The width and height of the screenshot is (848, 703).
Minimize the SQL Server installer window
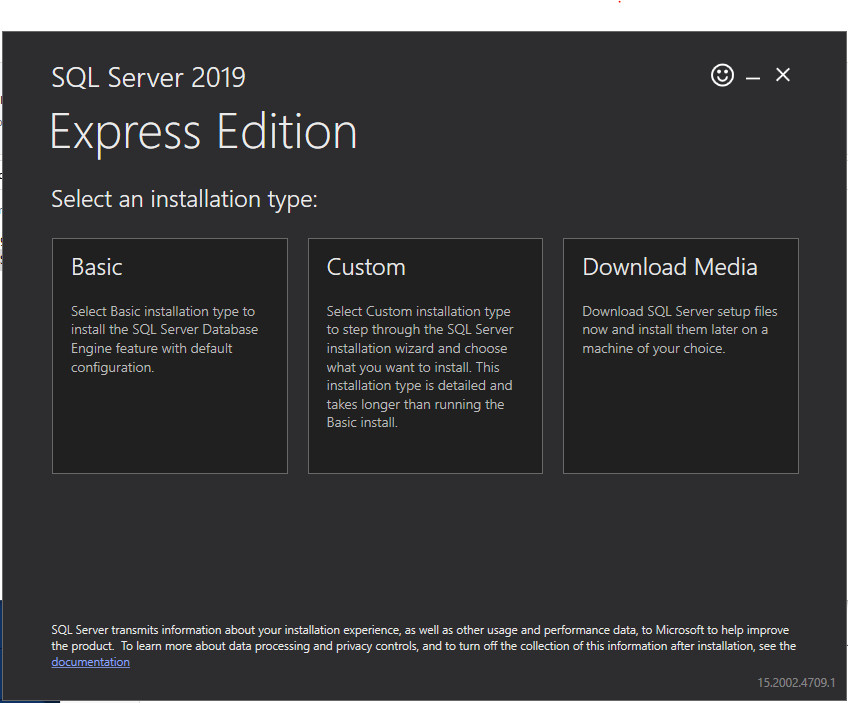point(752,75)
